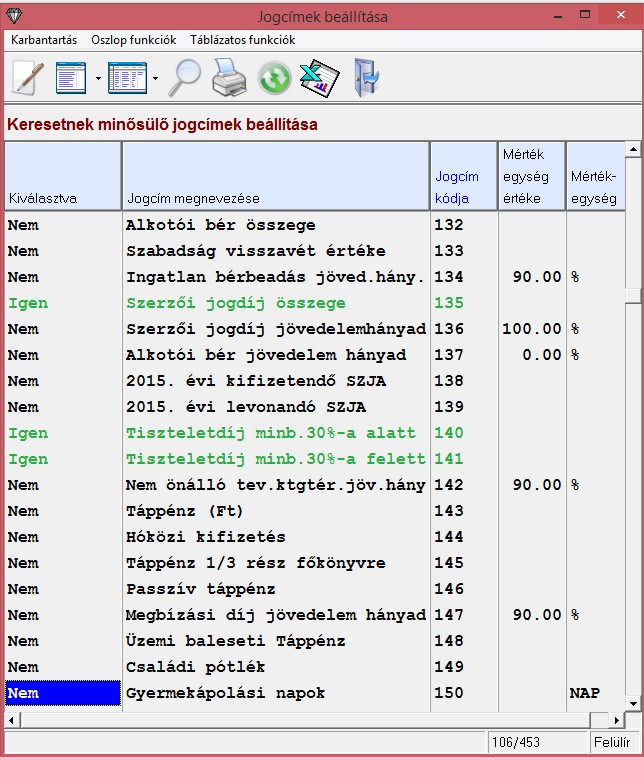Viewport: 644px width, 757px height.
Task: Open search with the magnifying glass icon
Action: coord(184,77)
